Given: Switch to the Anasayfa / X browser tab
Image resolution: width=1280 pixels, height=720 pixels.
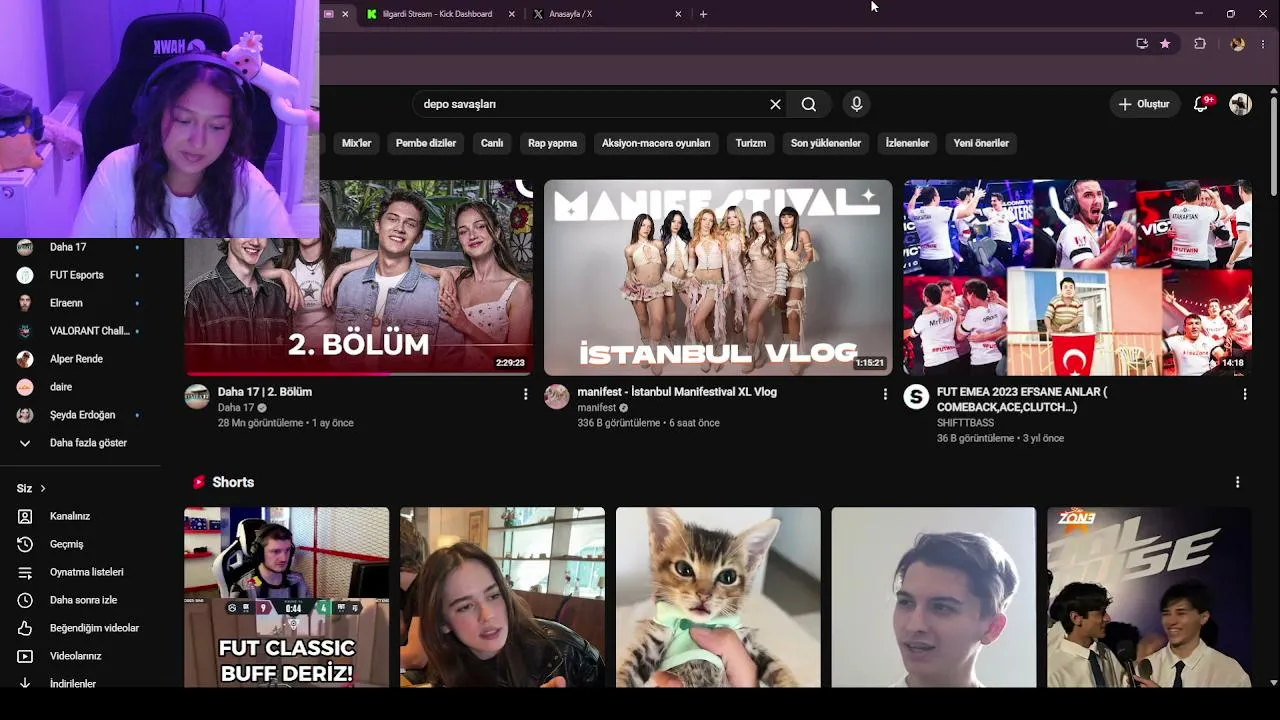Looking at the screenshot, I should [609, 14].
